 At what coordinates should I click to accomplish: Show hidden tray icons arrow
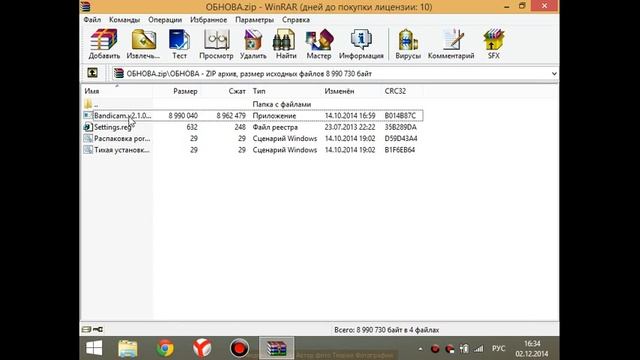tap(420, 349)
